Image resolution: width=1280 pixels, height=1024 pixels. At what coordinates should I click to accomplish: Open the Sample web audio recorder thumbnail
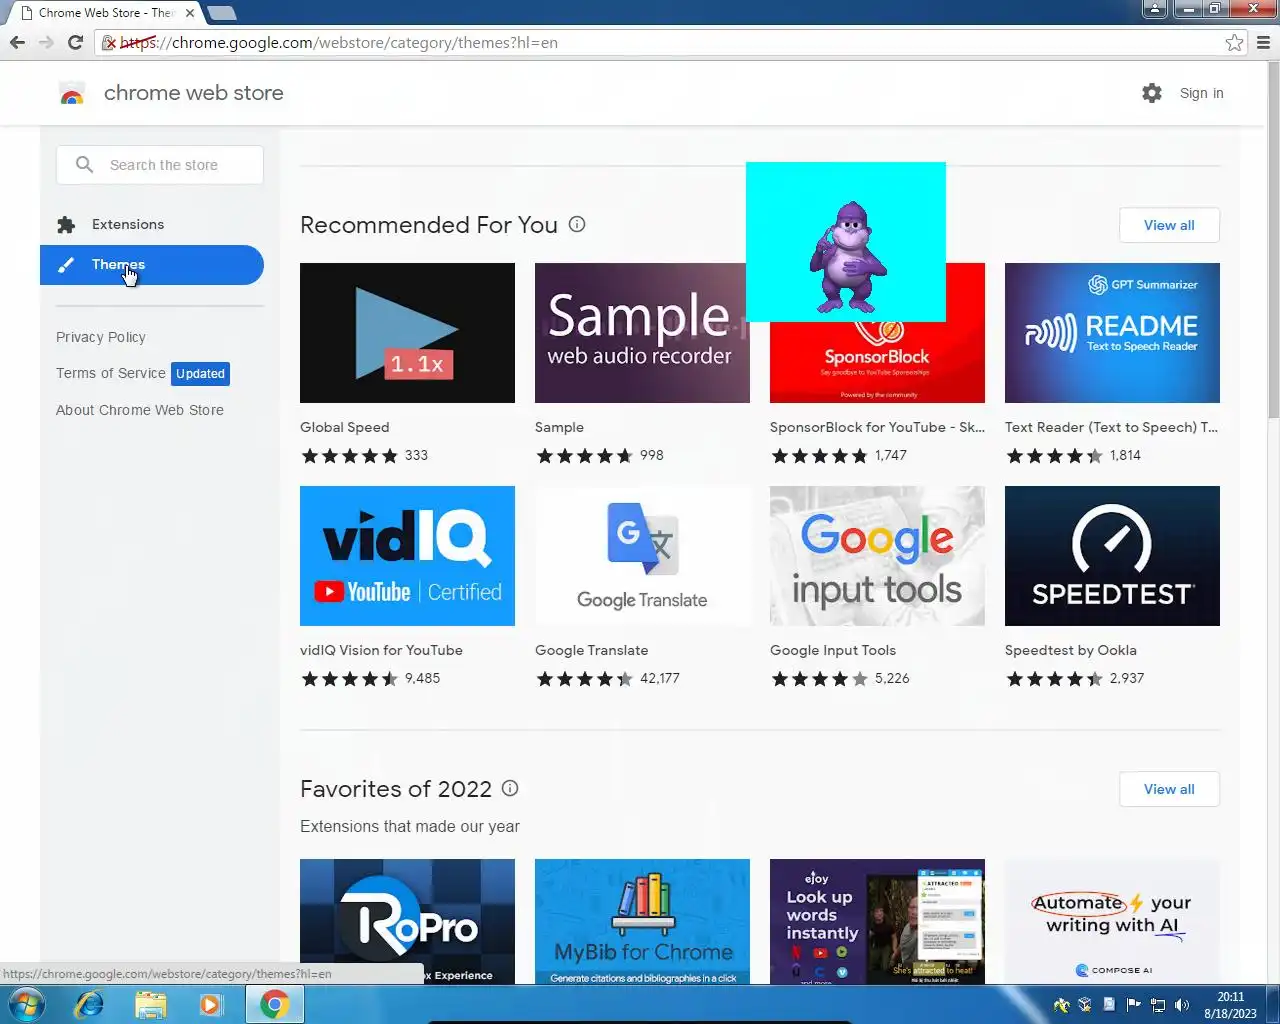click(642, 333)
